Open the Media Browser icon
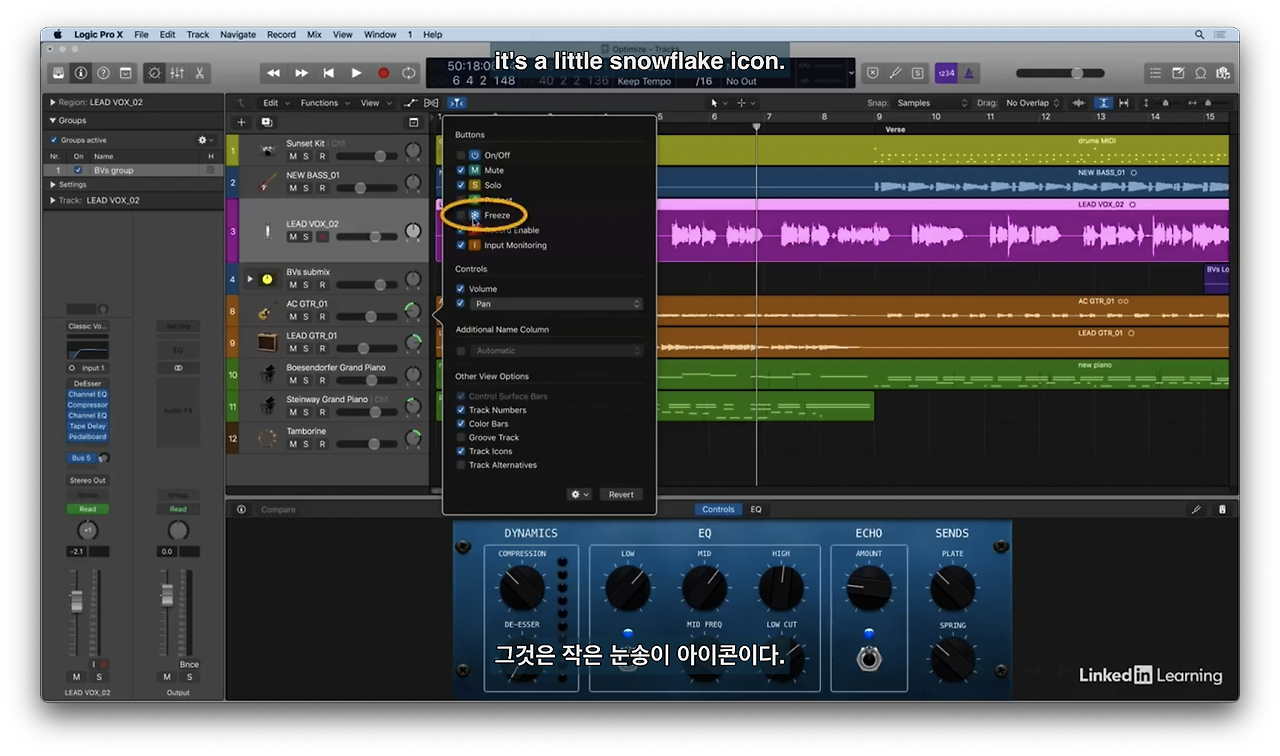The width and height of the screenshot is (1280, 756). tap(1222, 73)
